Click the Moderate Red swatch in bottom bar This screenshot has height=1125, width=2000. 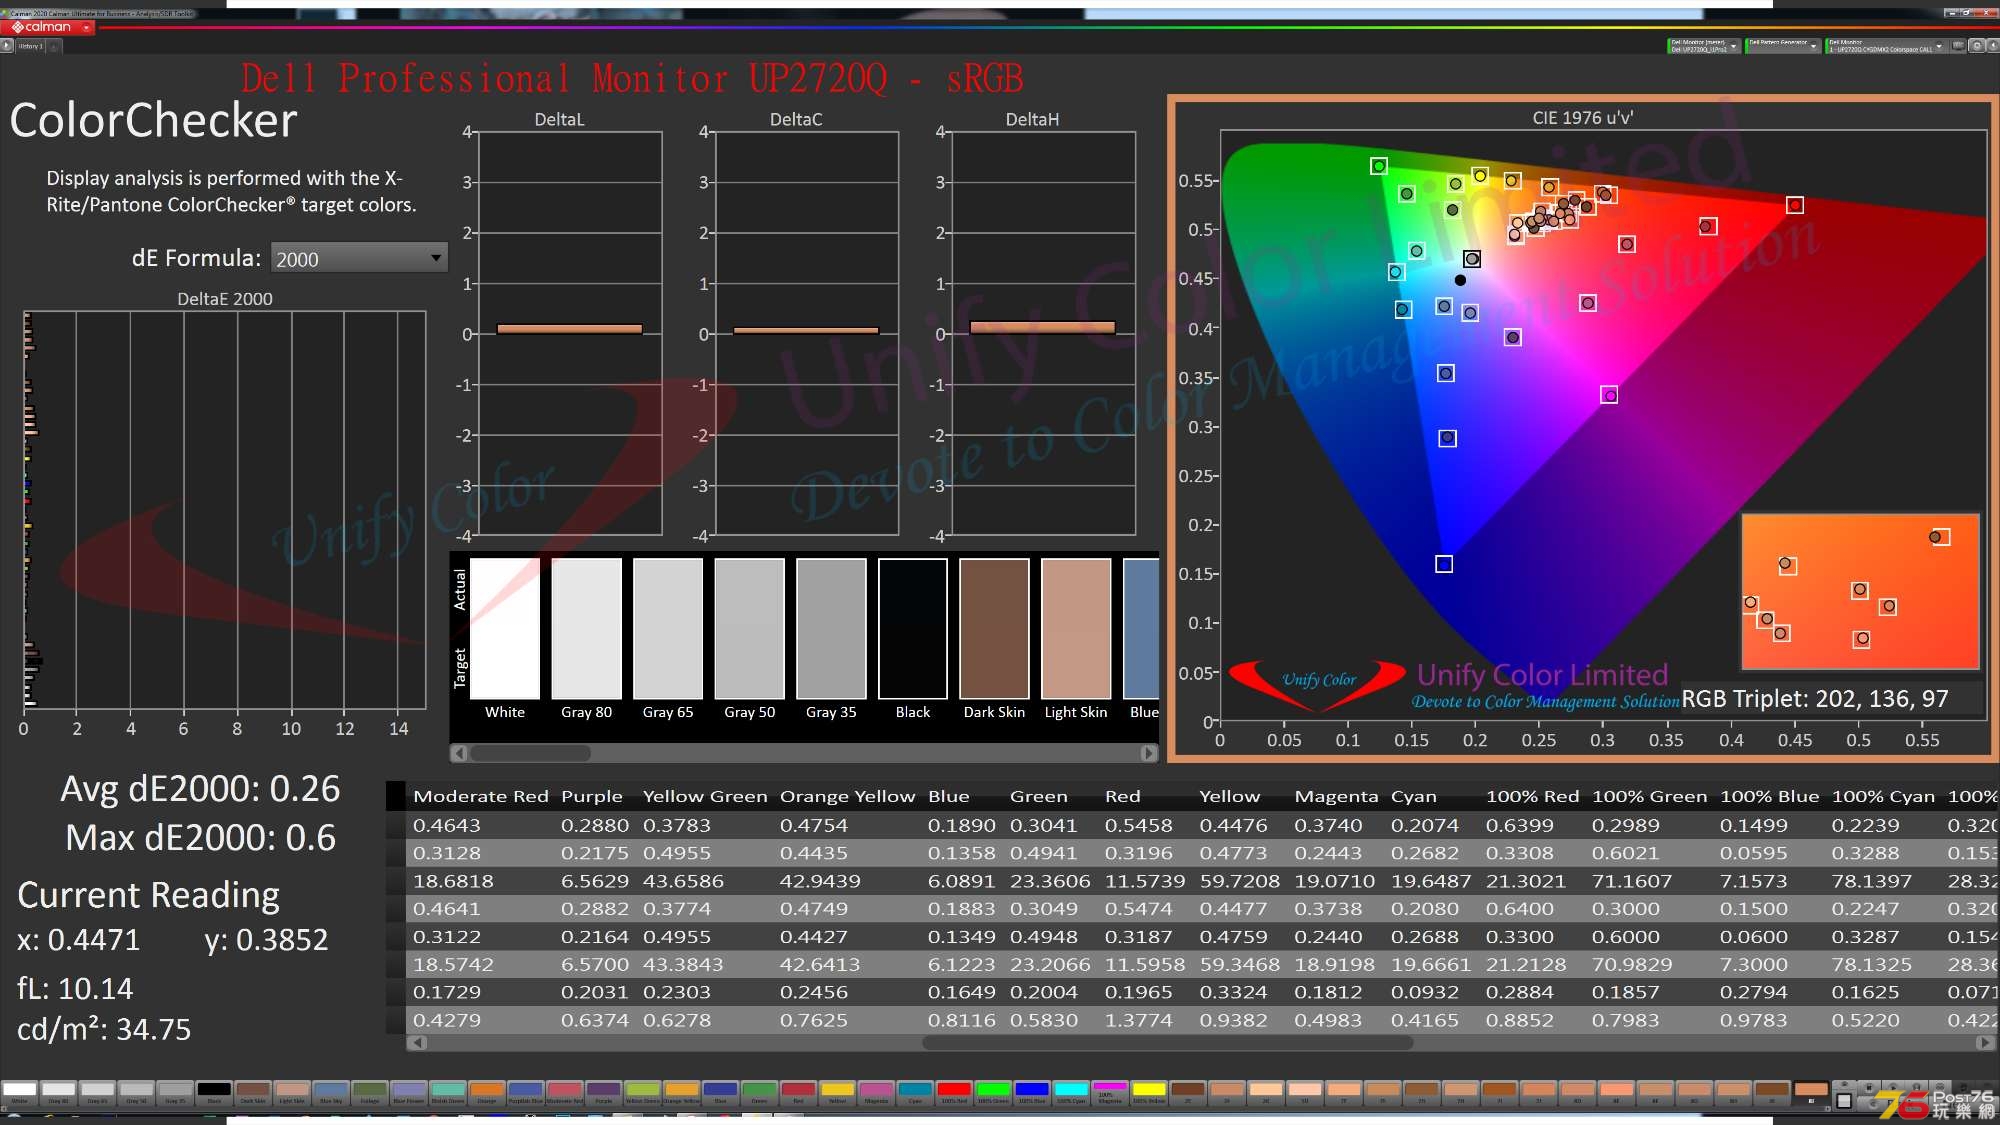point(565,1092)
